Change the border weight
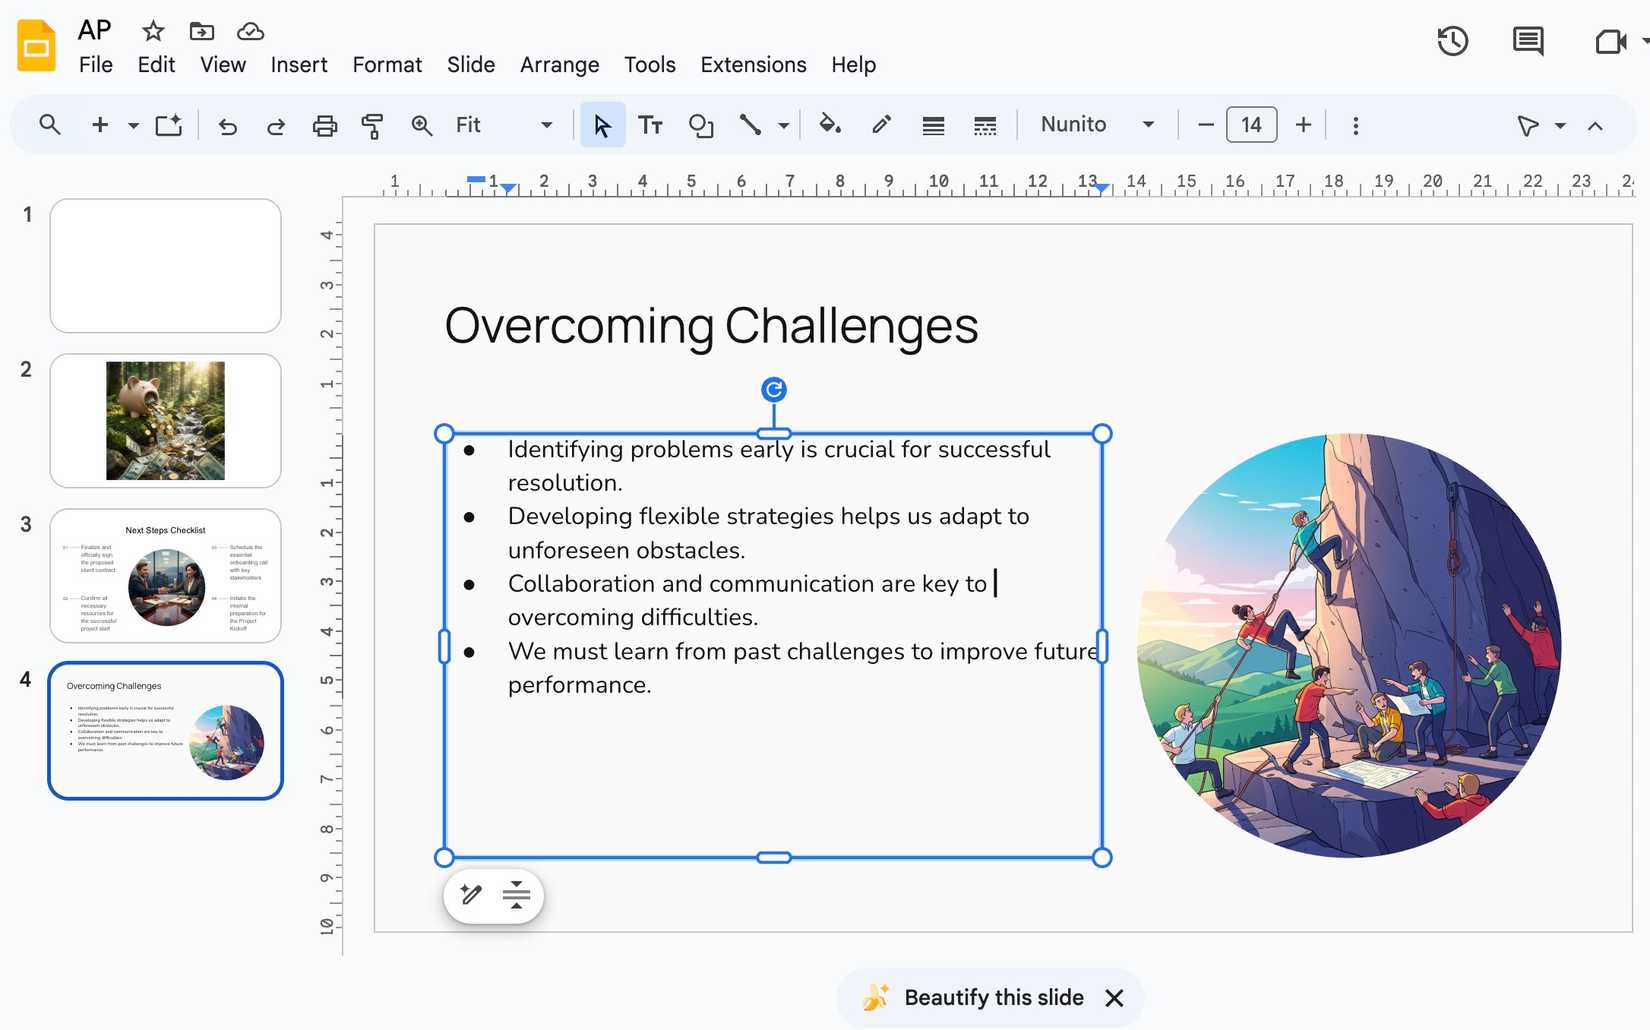The height and width of the screenshot is (1030, 1650). pyautogui.click(x=932, y=125)
